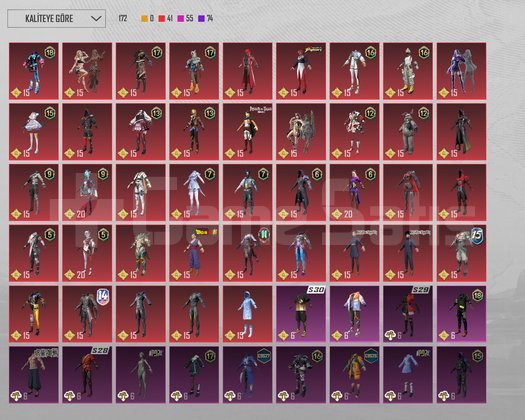Pick the white dress outfit with level 15 badge
The width and height of the screenshot is (525, 420).
[x=33, y=132]
